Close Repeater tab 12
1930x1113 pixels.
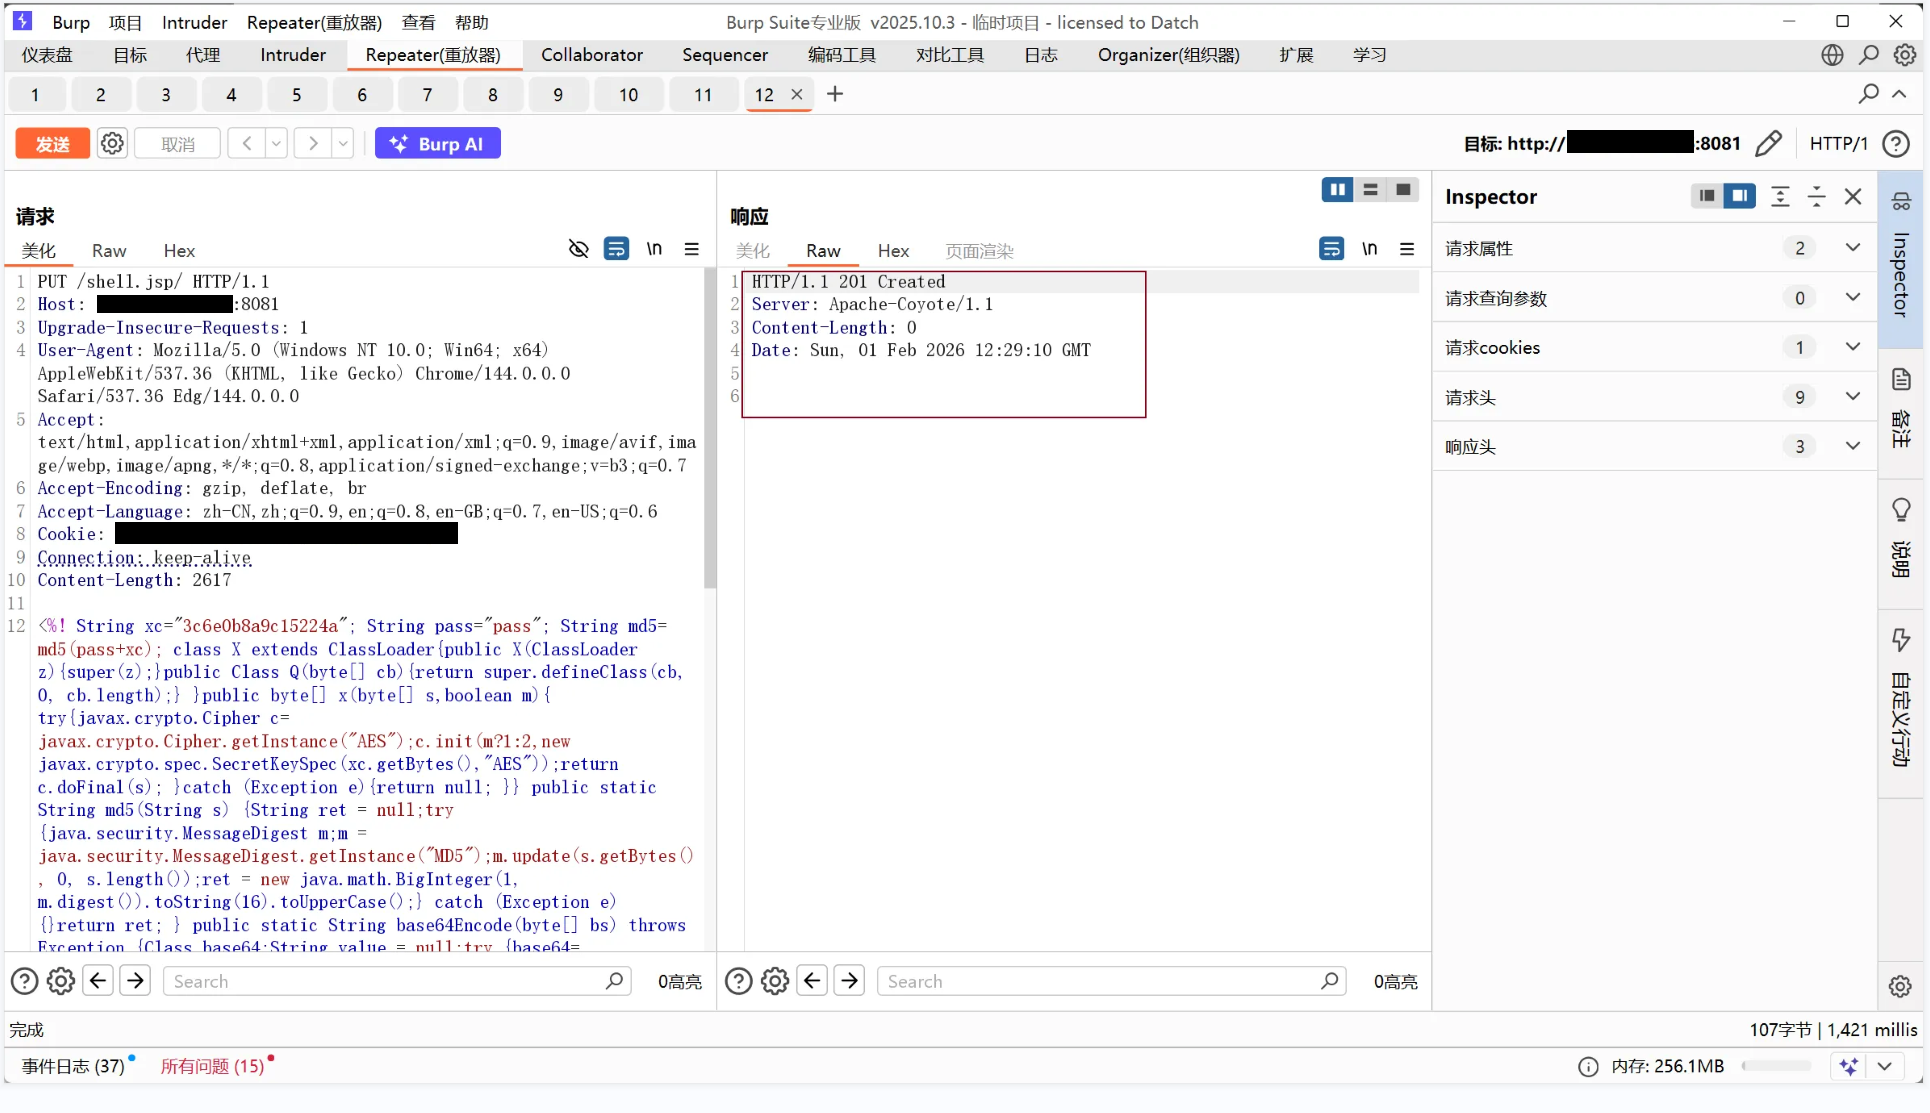pyautogui.click(x=797, y=94)
